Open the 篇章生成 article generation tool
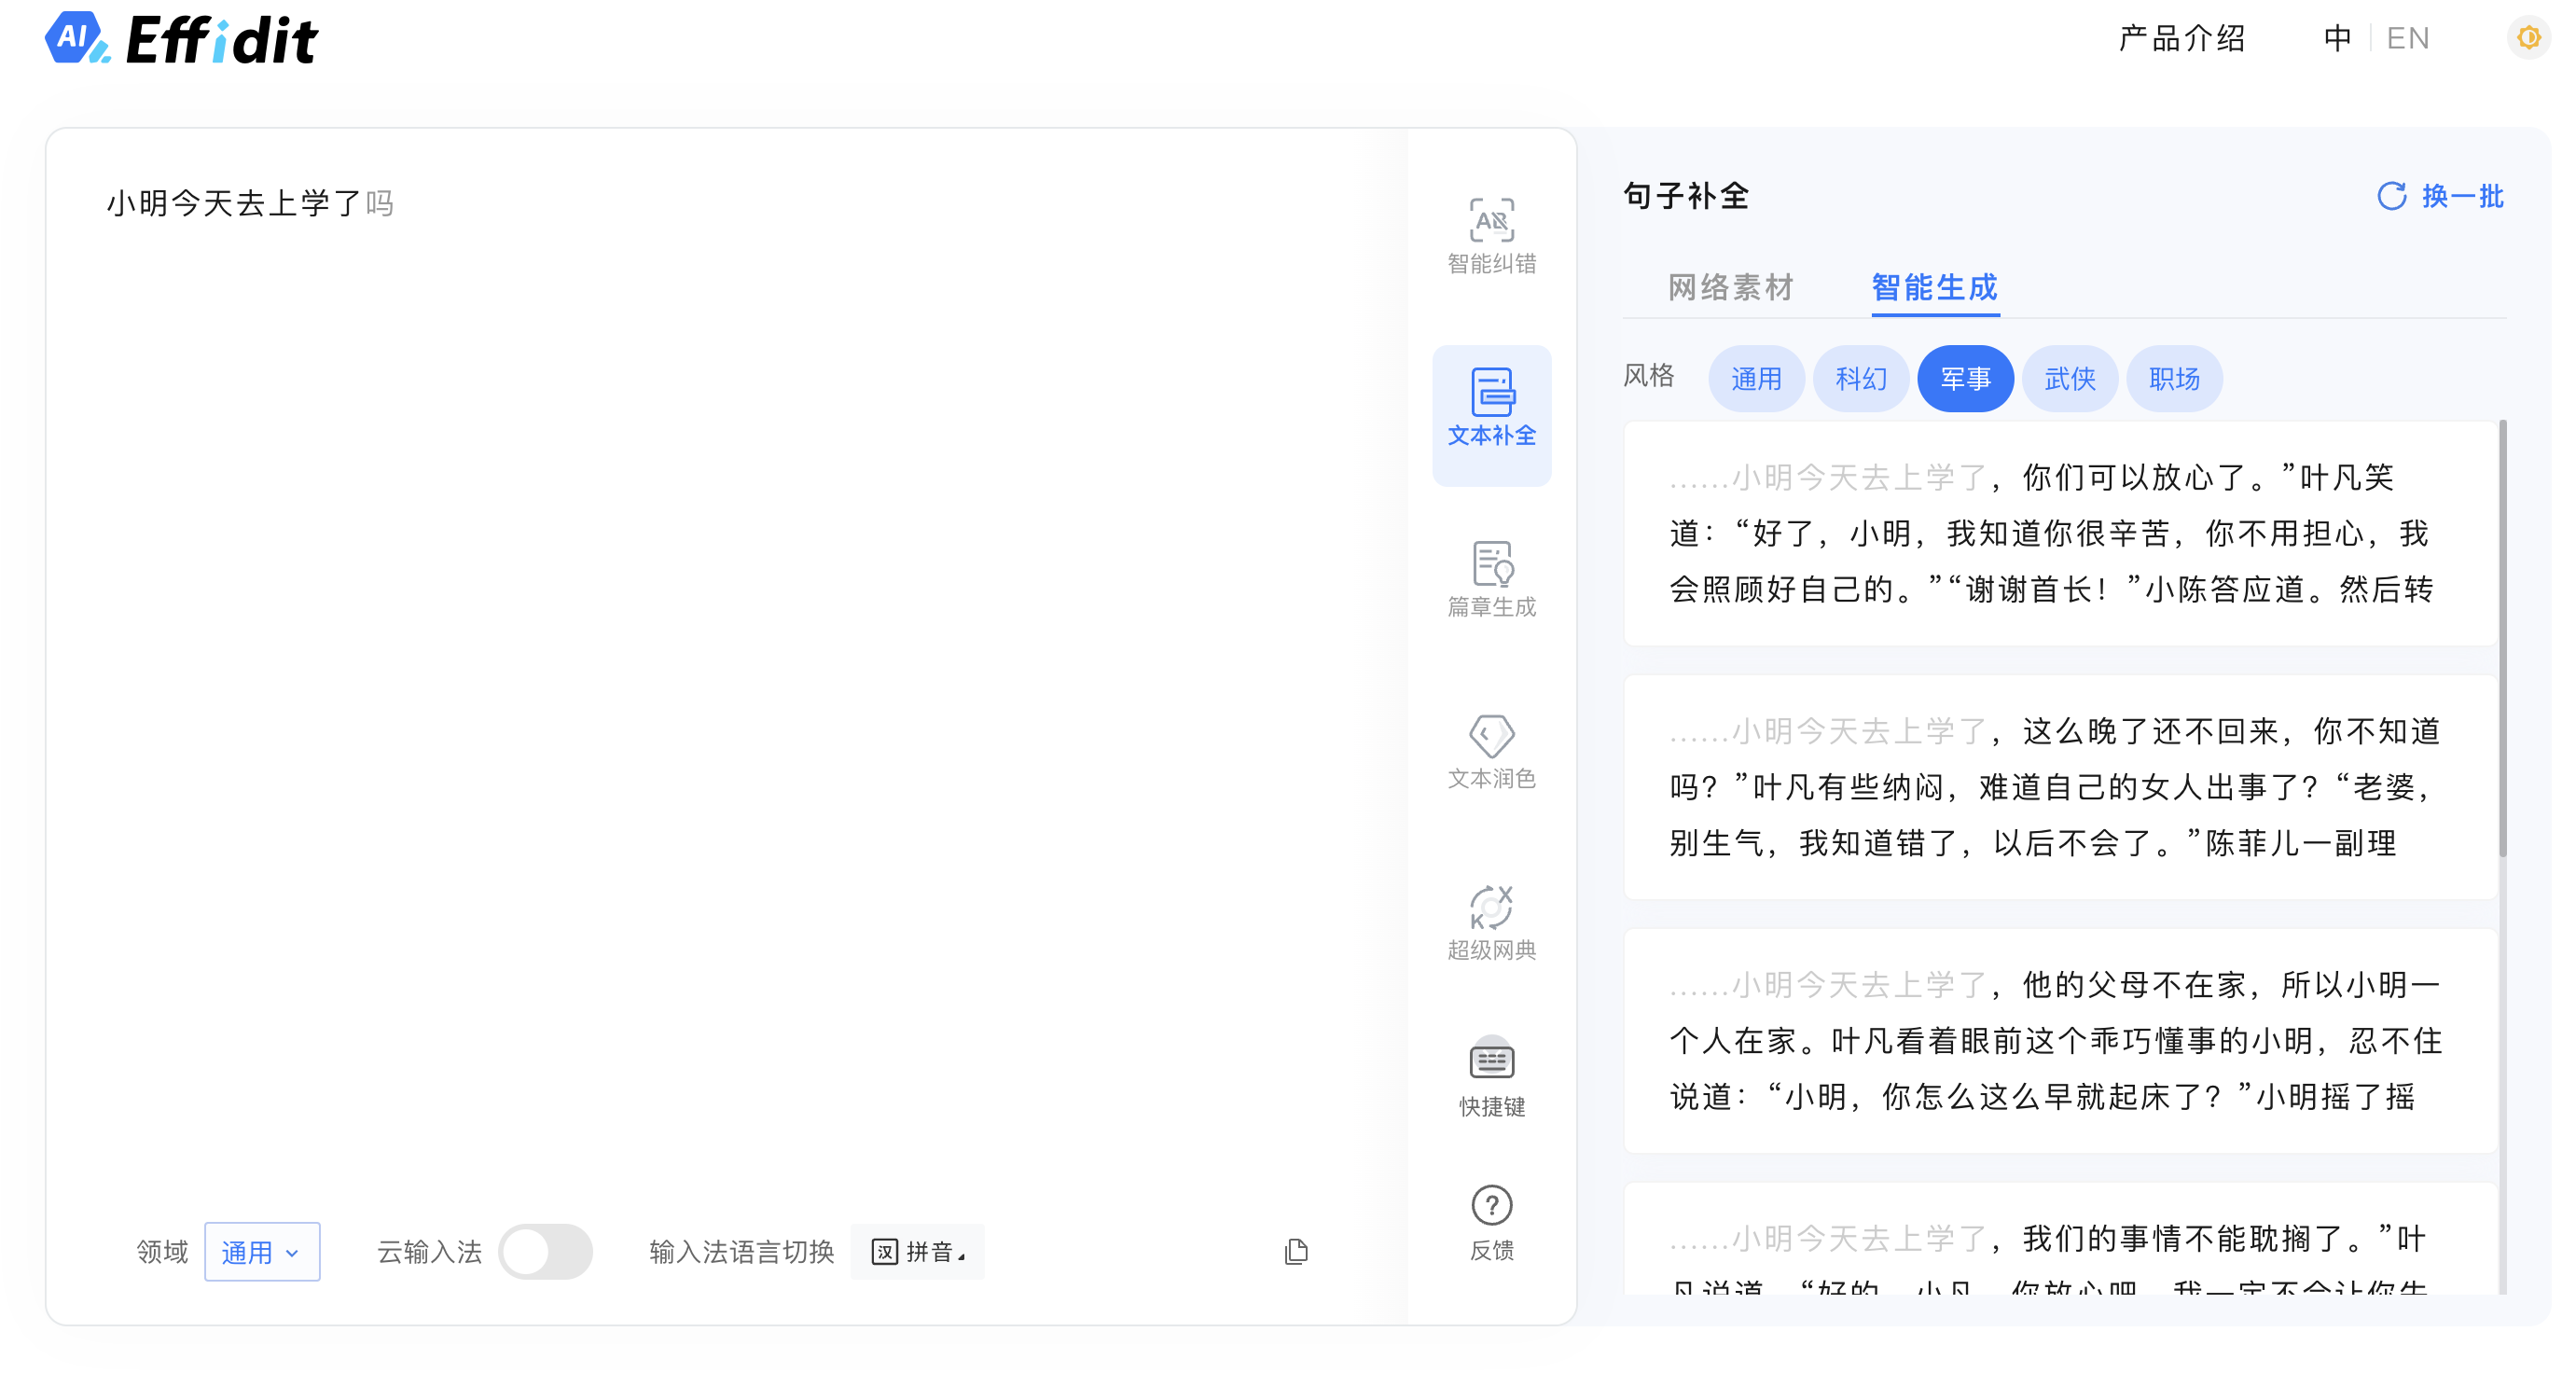 (x=1491, y=579)
